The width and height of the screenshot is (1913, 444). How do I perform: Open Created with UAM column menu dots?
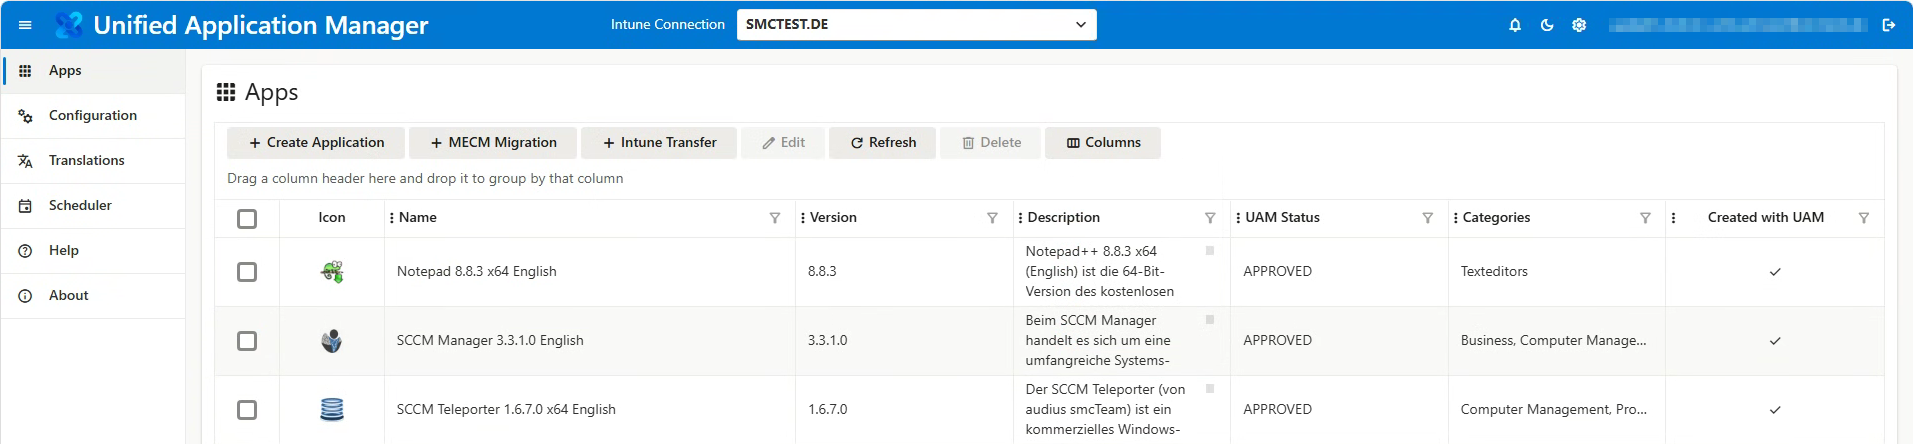tap(1673, 218)
